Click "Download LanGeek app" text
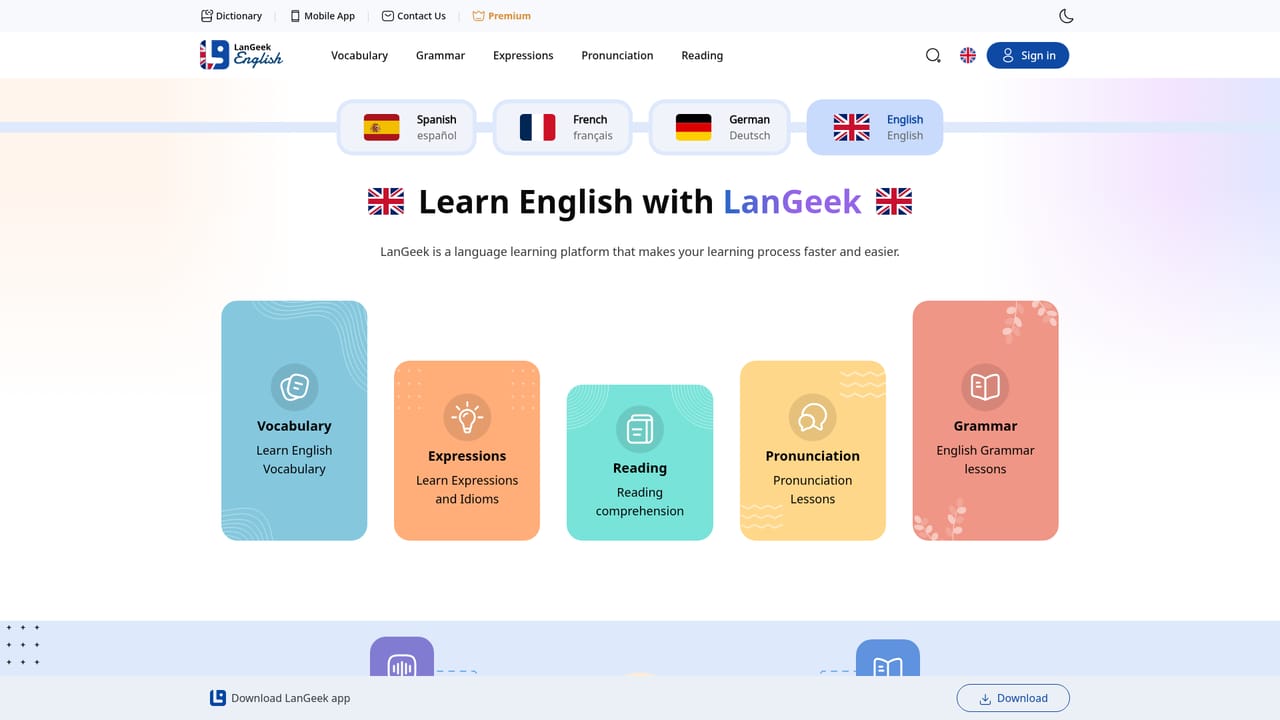This screenshot has height=720, width=1280. (x=291, y=698)
